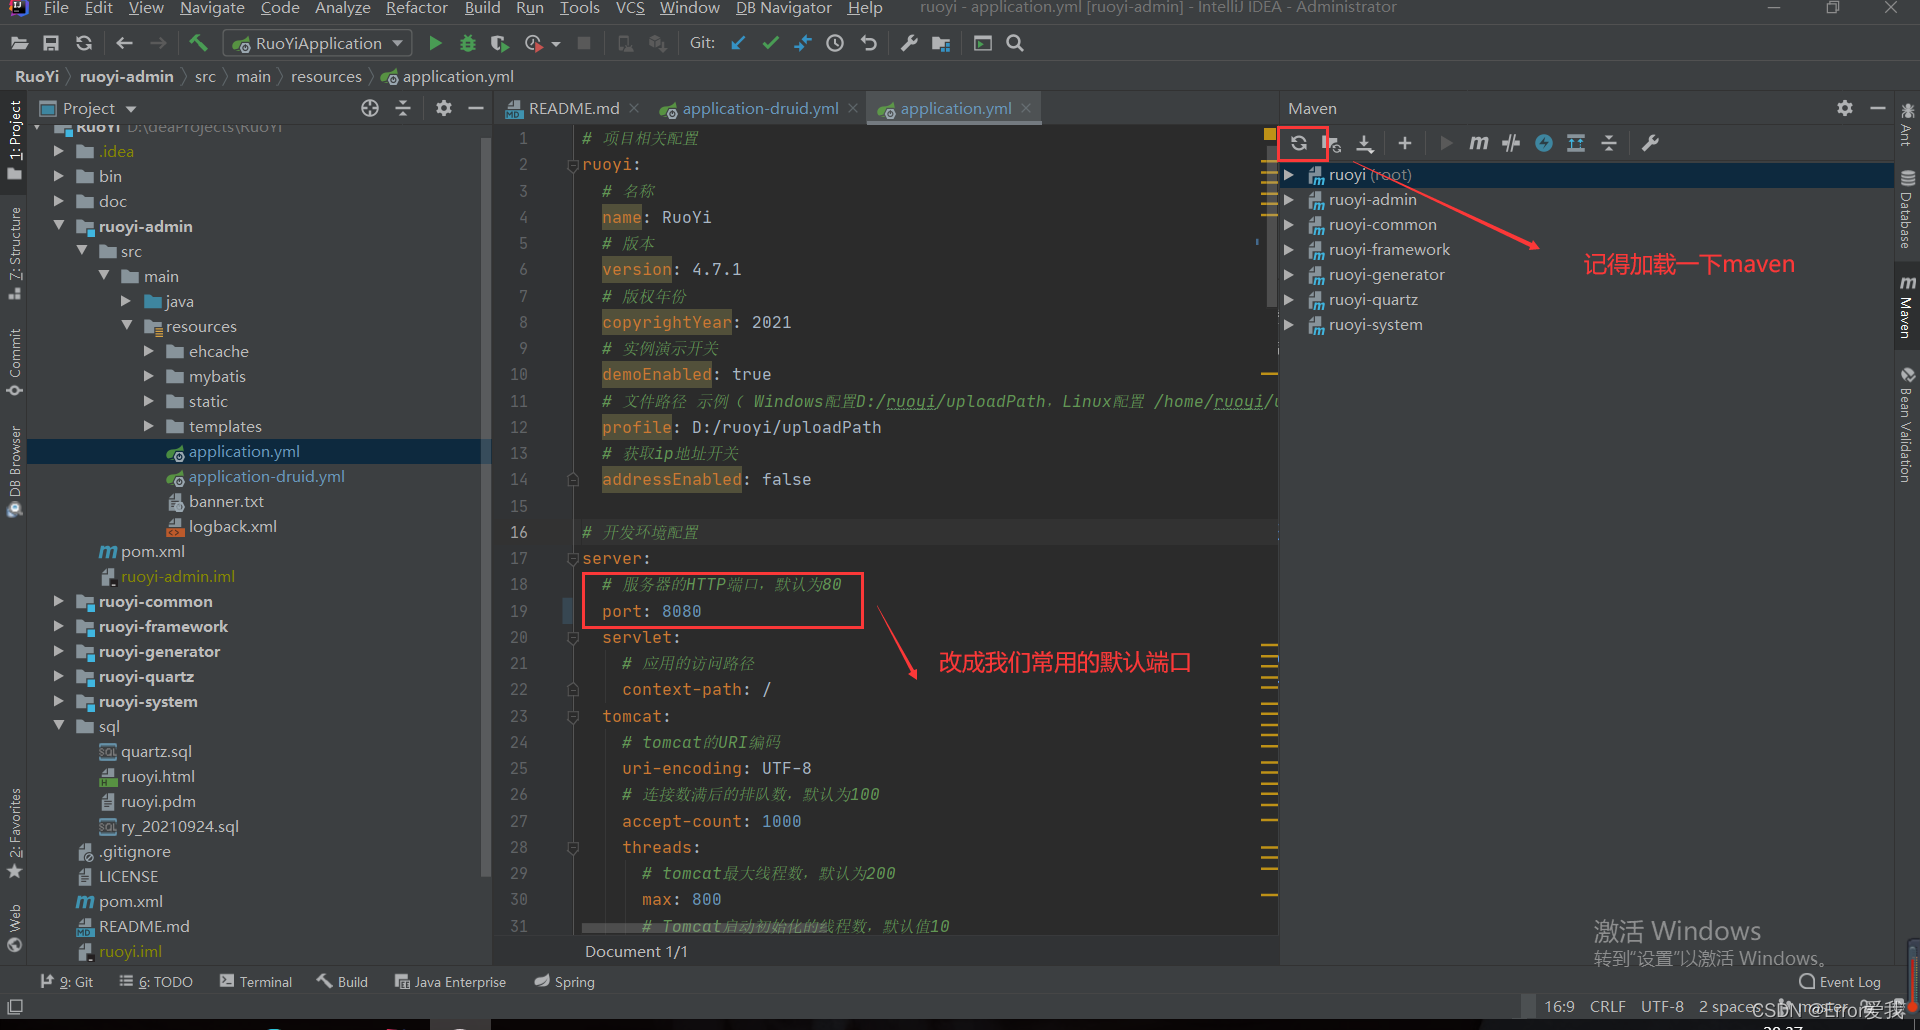This screenshot has width=1920, height=1030.
Task: Git commit checkmark icon
Action: [x=770, y=43]
